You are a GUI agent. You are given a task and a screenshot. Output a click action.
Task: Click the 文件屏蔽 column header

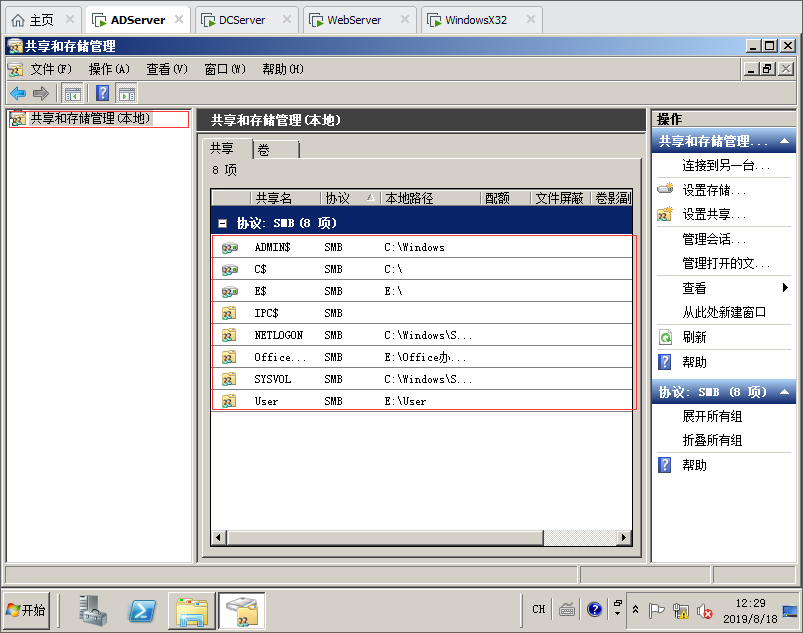click(561, 198)
